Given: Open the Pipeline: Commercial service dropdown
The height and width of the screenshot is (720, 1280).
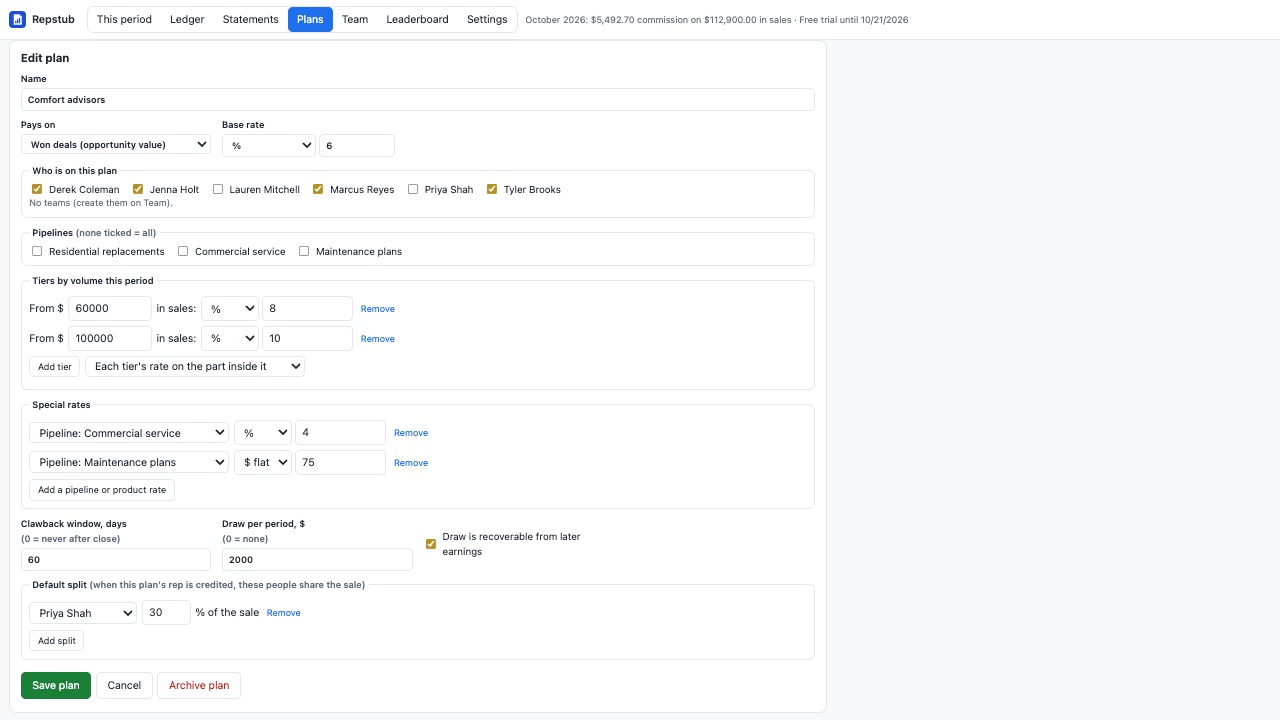Looking at the screenshot, I should point(129,433).
